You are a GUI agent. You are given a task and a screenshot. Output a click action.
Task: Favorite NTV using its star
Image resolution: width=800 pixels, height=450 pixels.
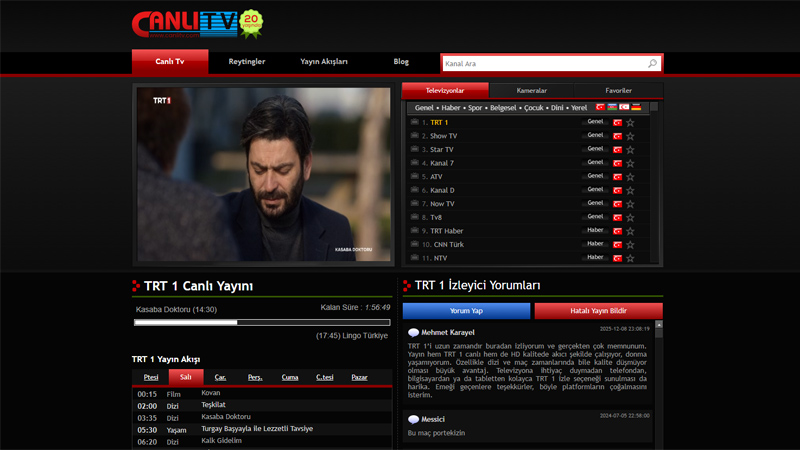(x=630, y=258)
